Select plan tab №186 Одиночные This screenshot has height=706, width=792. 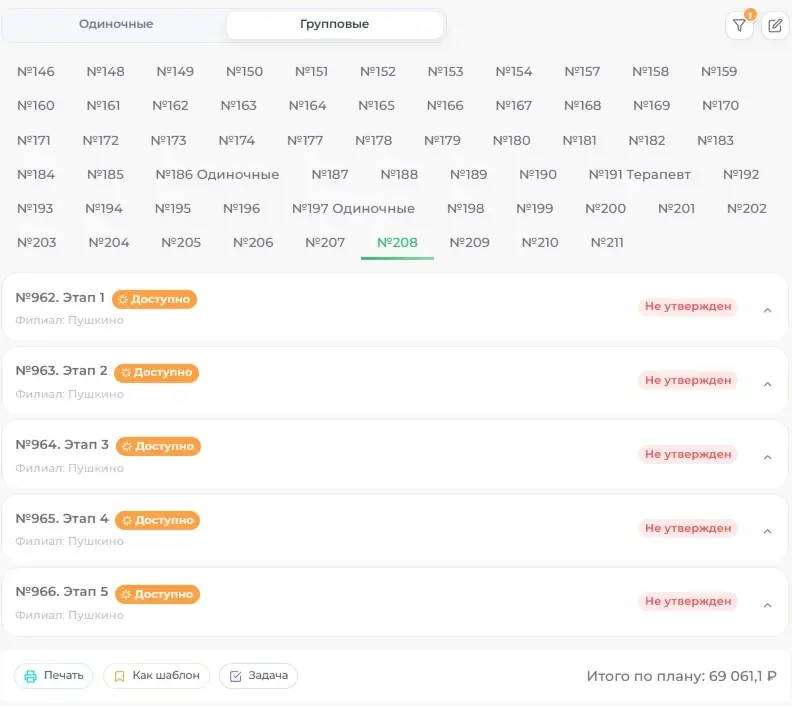(x=217, y=174)
